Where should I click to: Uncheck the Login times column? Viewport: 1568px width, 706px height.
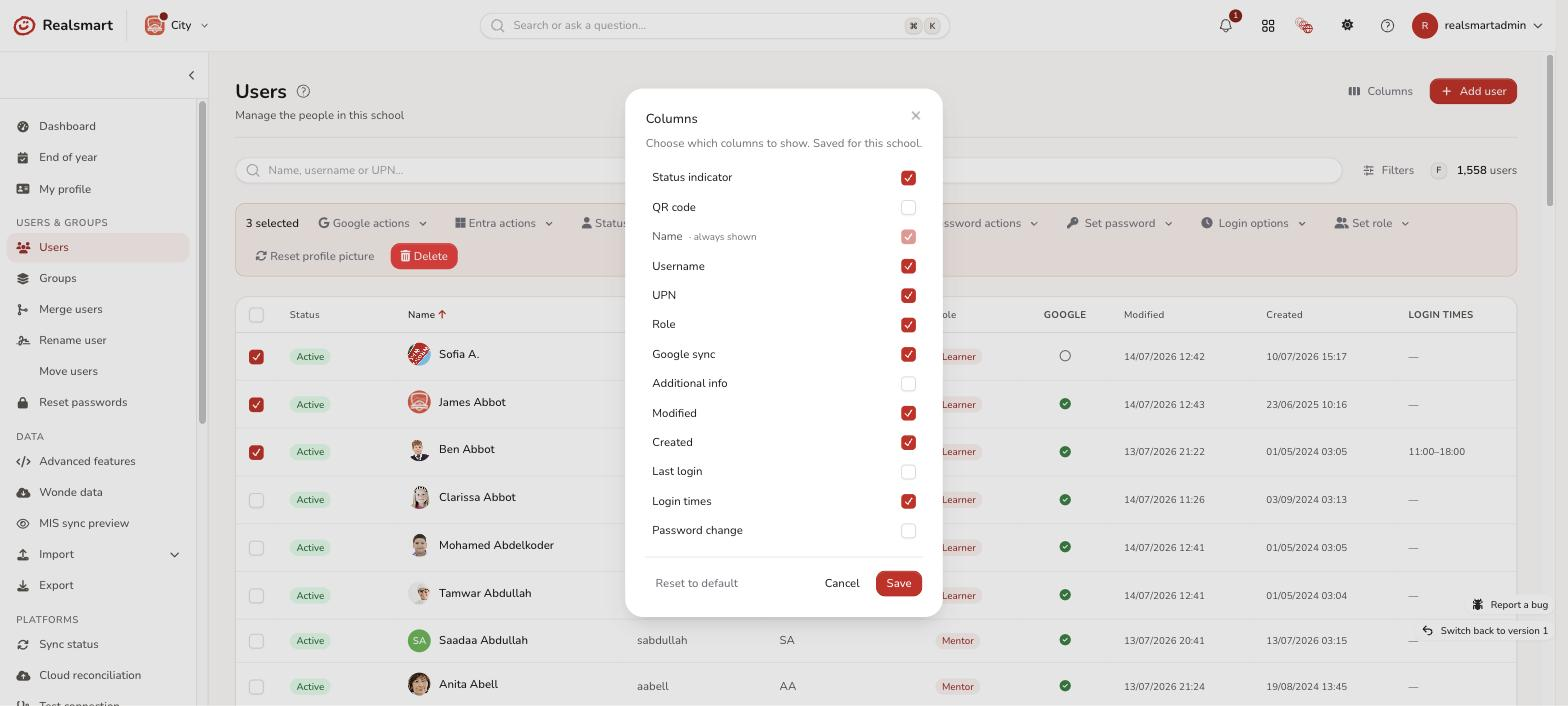point(908,501)
